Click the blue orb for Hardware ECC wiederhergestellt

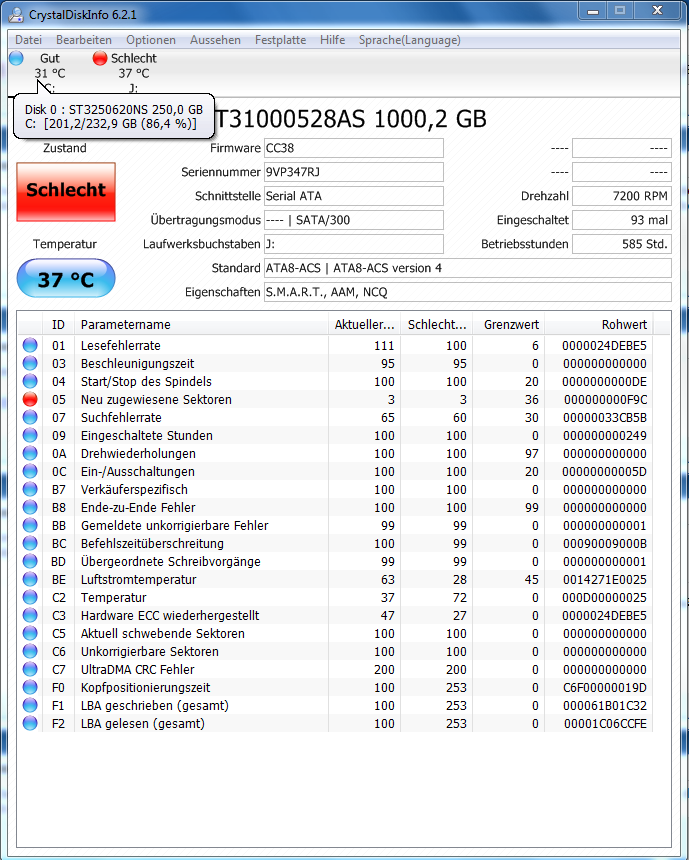point(30,615)
